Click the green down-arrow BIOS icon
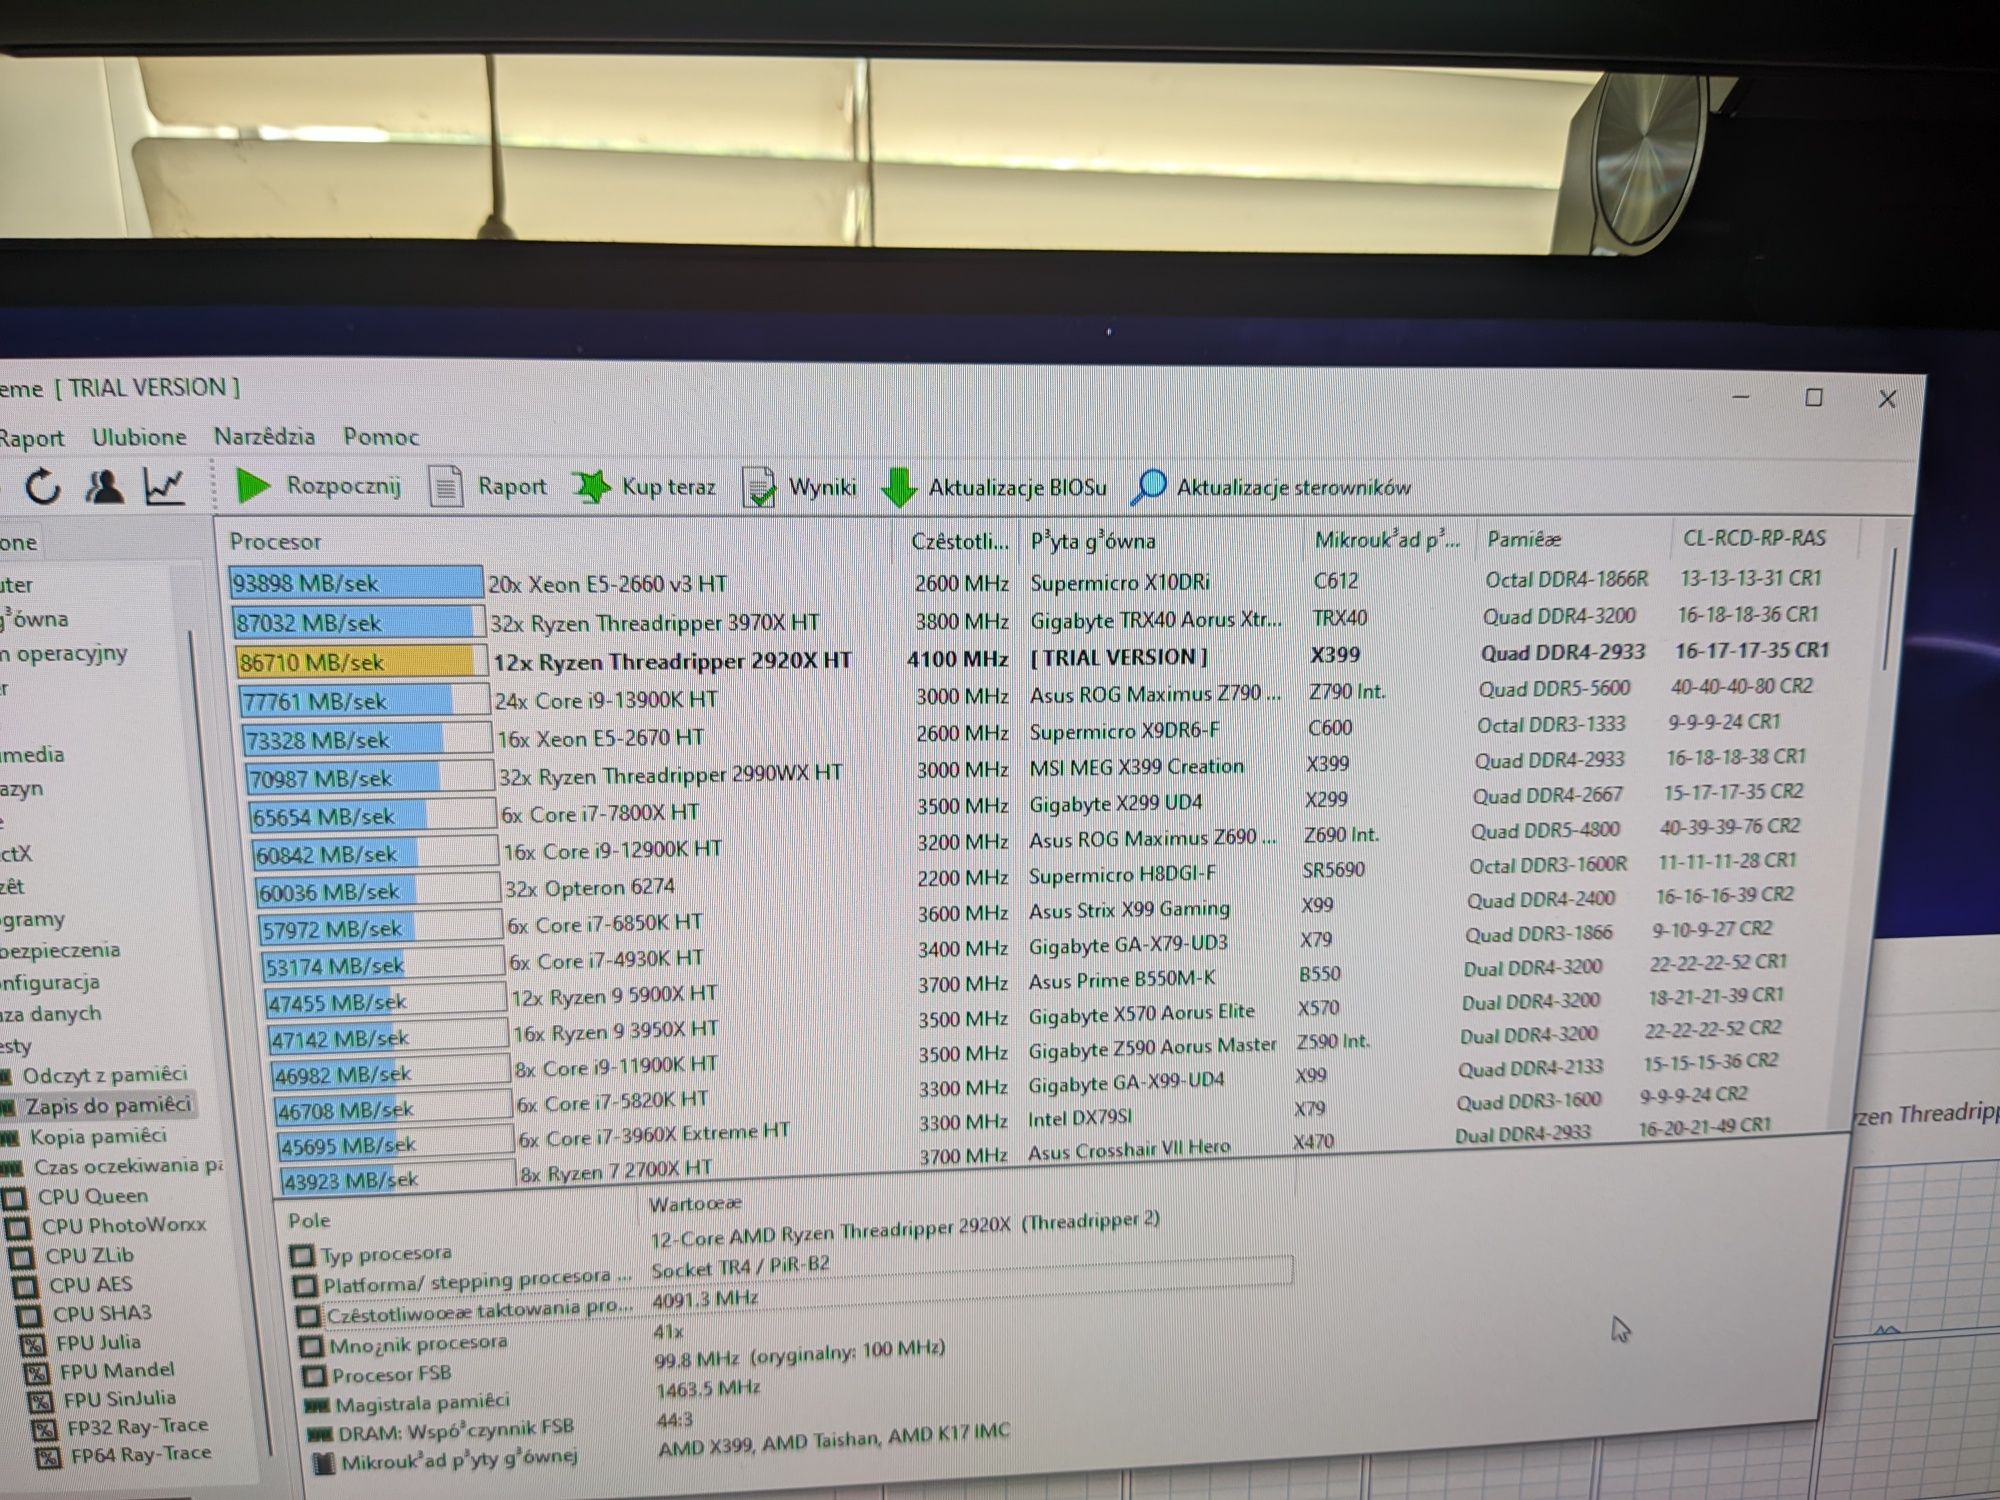 [899, 488]
